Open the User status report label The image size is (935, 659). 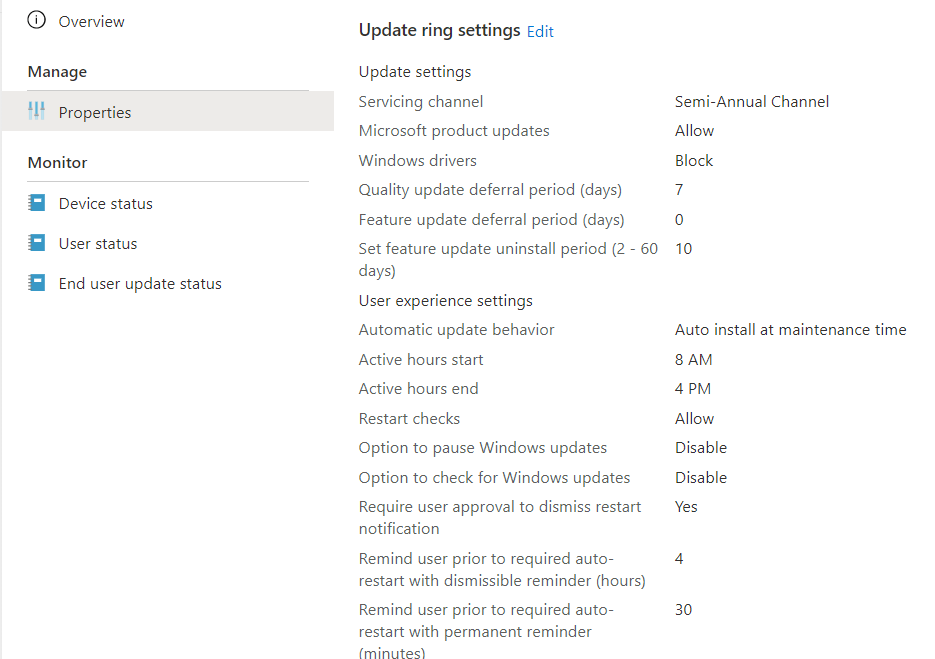pyautogui.click(x=98, y=243)
